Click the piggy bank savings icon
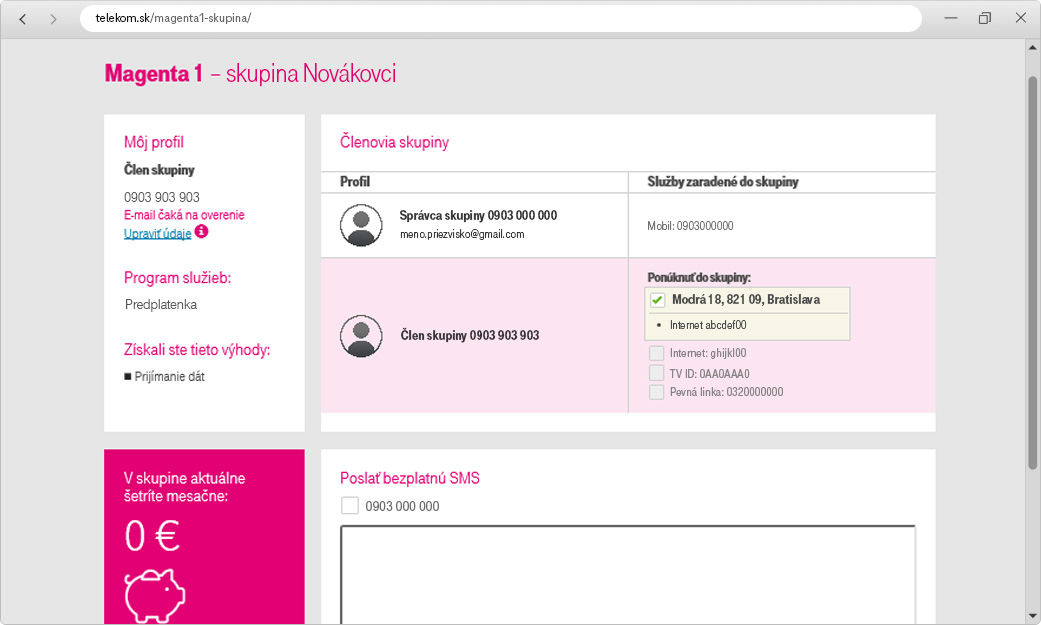 155,595
